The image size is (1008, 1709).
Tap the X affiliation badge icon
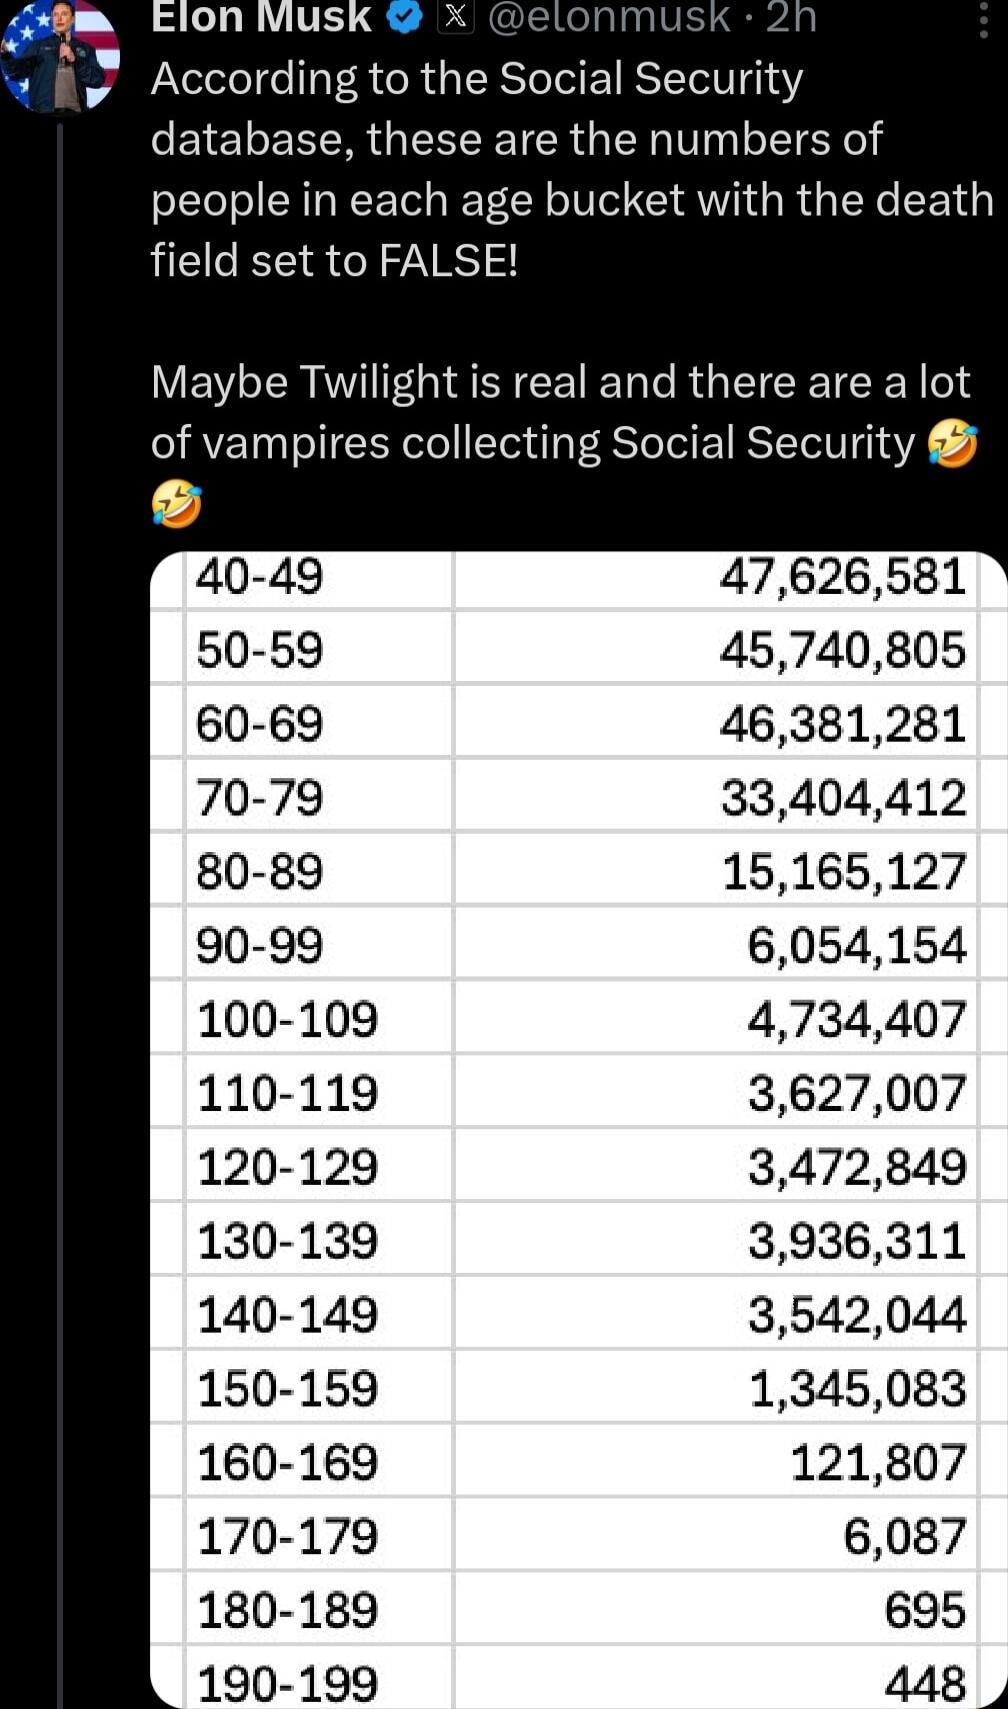pos(456,17)
